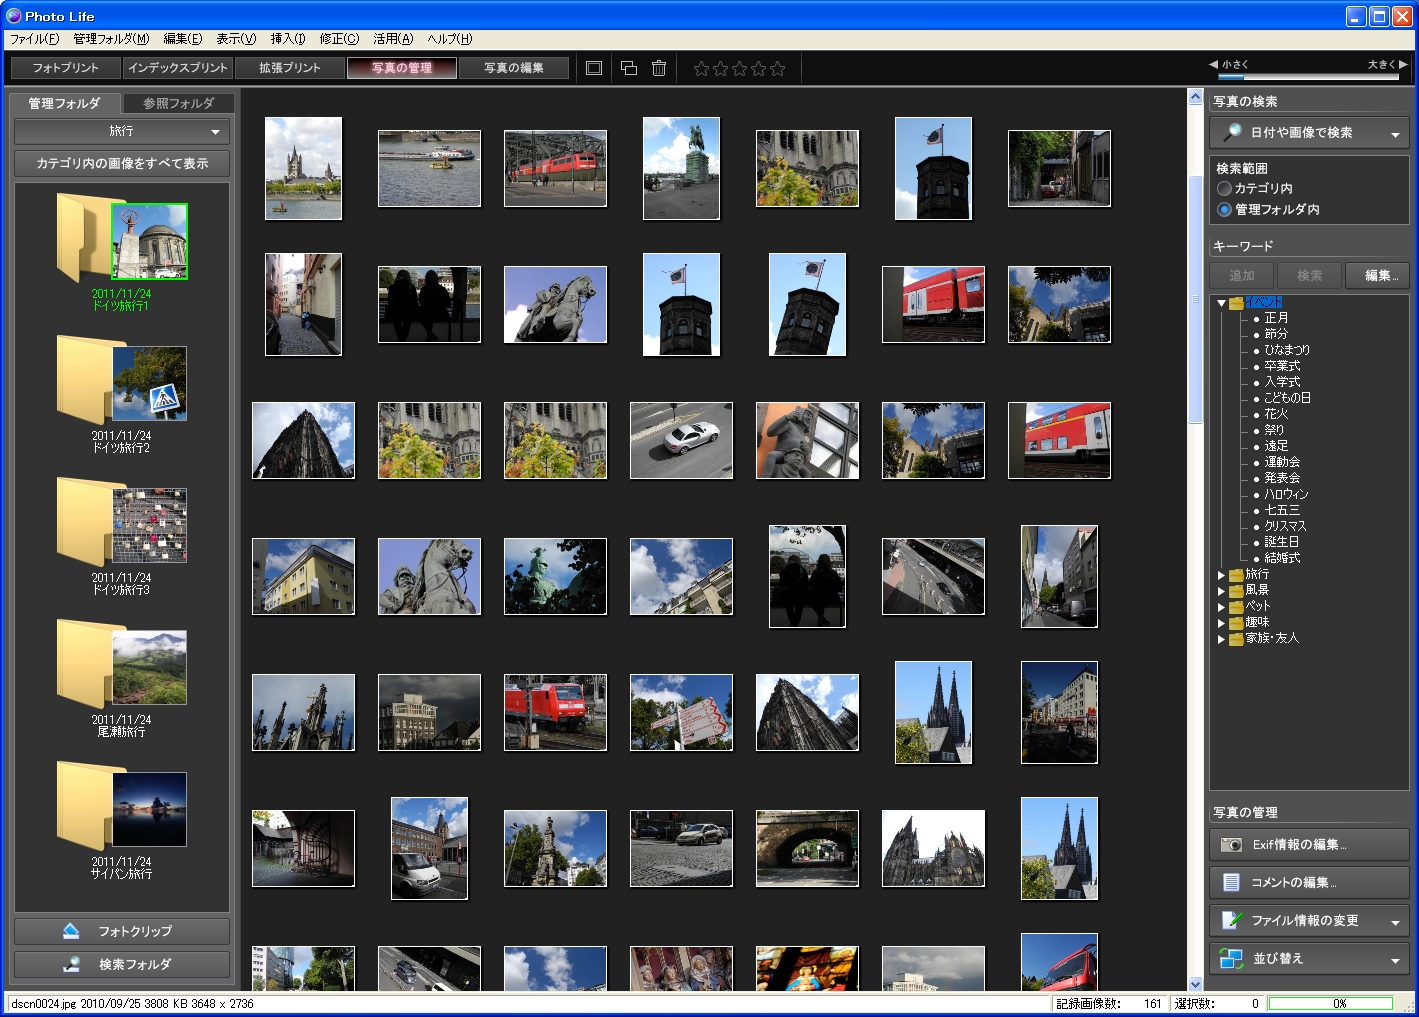Switch to the 参照フォルダ tab
This screenshot has width=1419, height=1017.
178,101
